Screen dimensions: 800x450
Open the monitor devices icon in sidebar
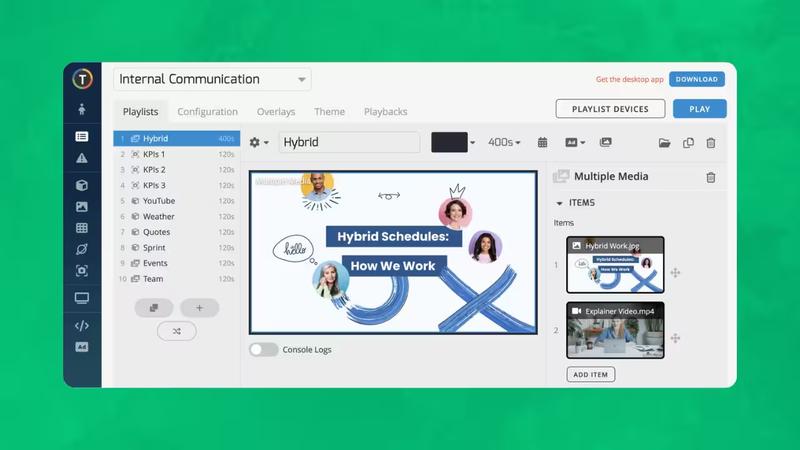coord(82,298)
